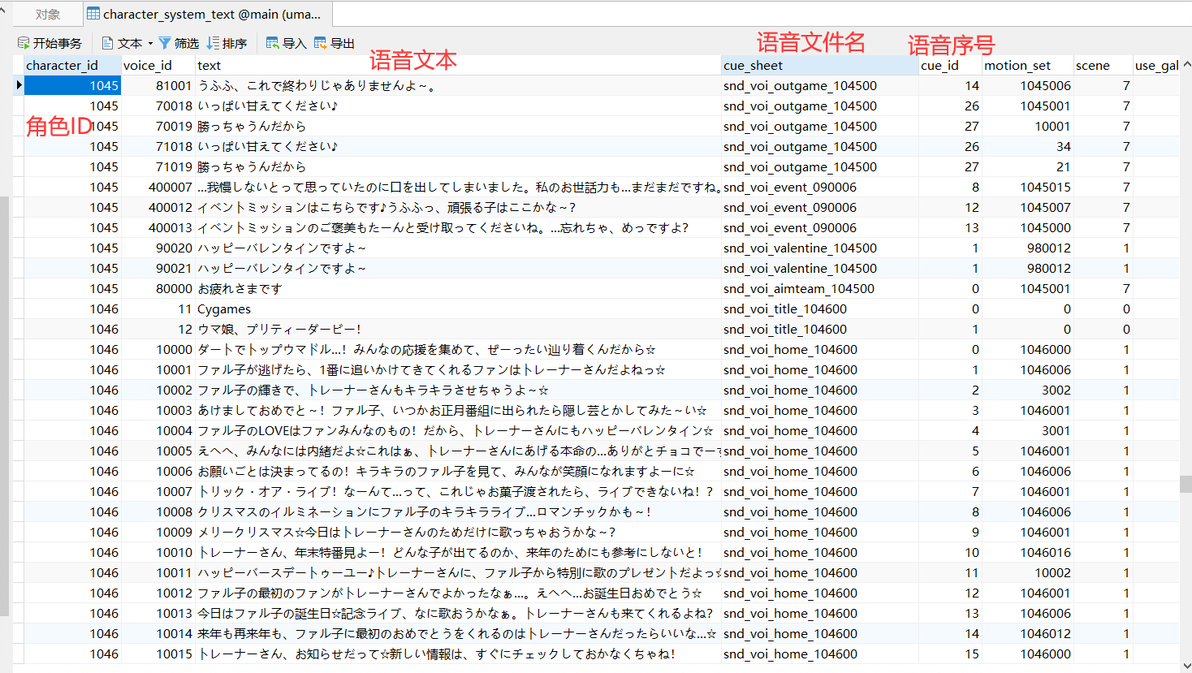This screenshot has height=673, width=1192.
Task: Select the text cell 'Cygames'
Action: click(x=458, y=309)
